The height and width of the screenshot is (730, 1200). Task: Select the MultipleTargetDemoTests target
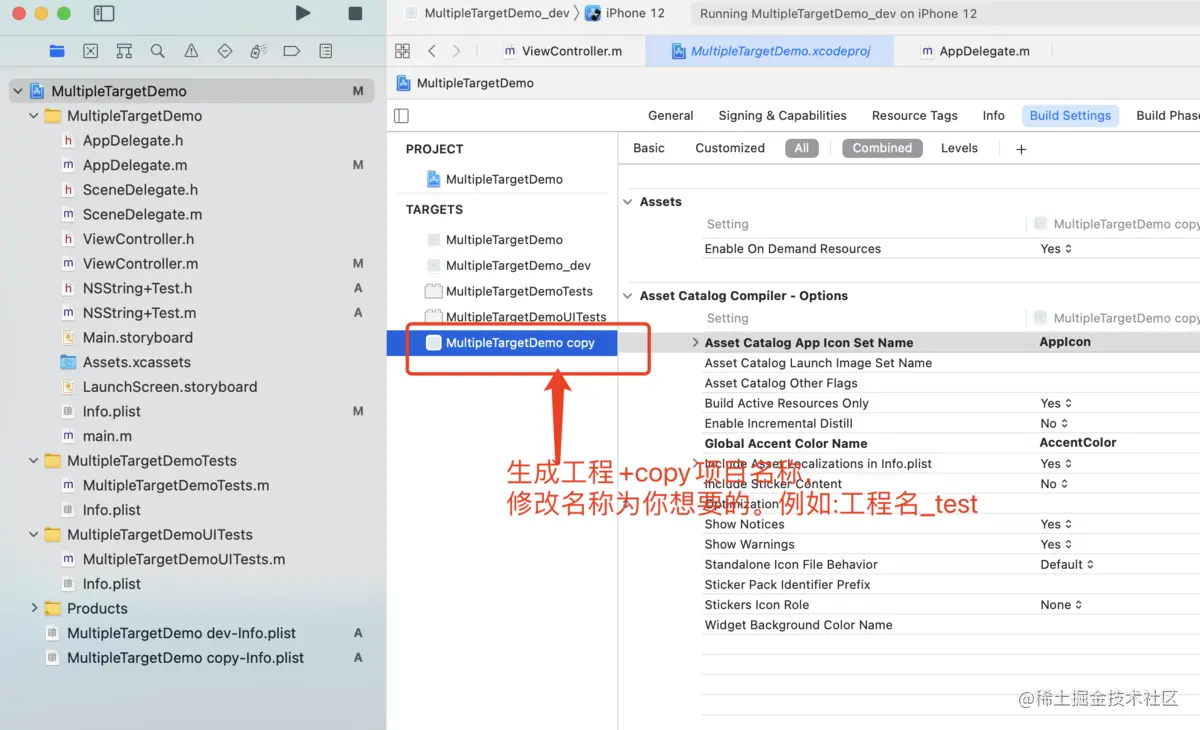tap(519, 291)
